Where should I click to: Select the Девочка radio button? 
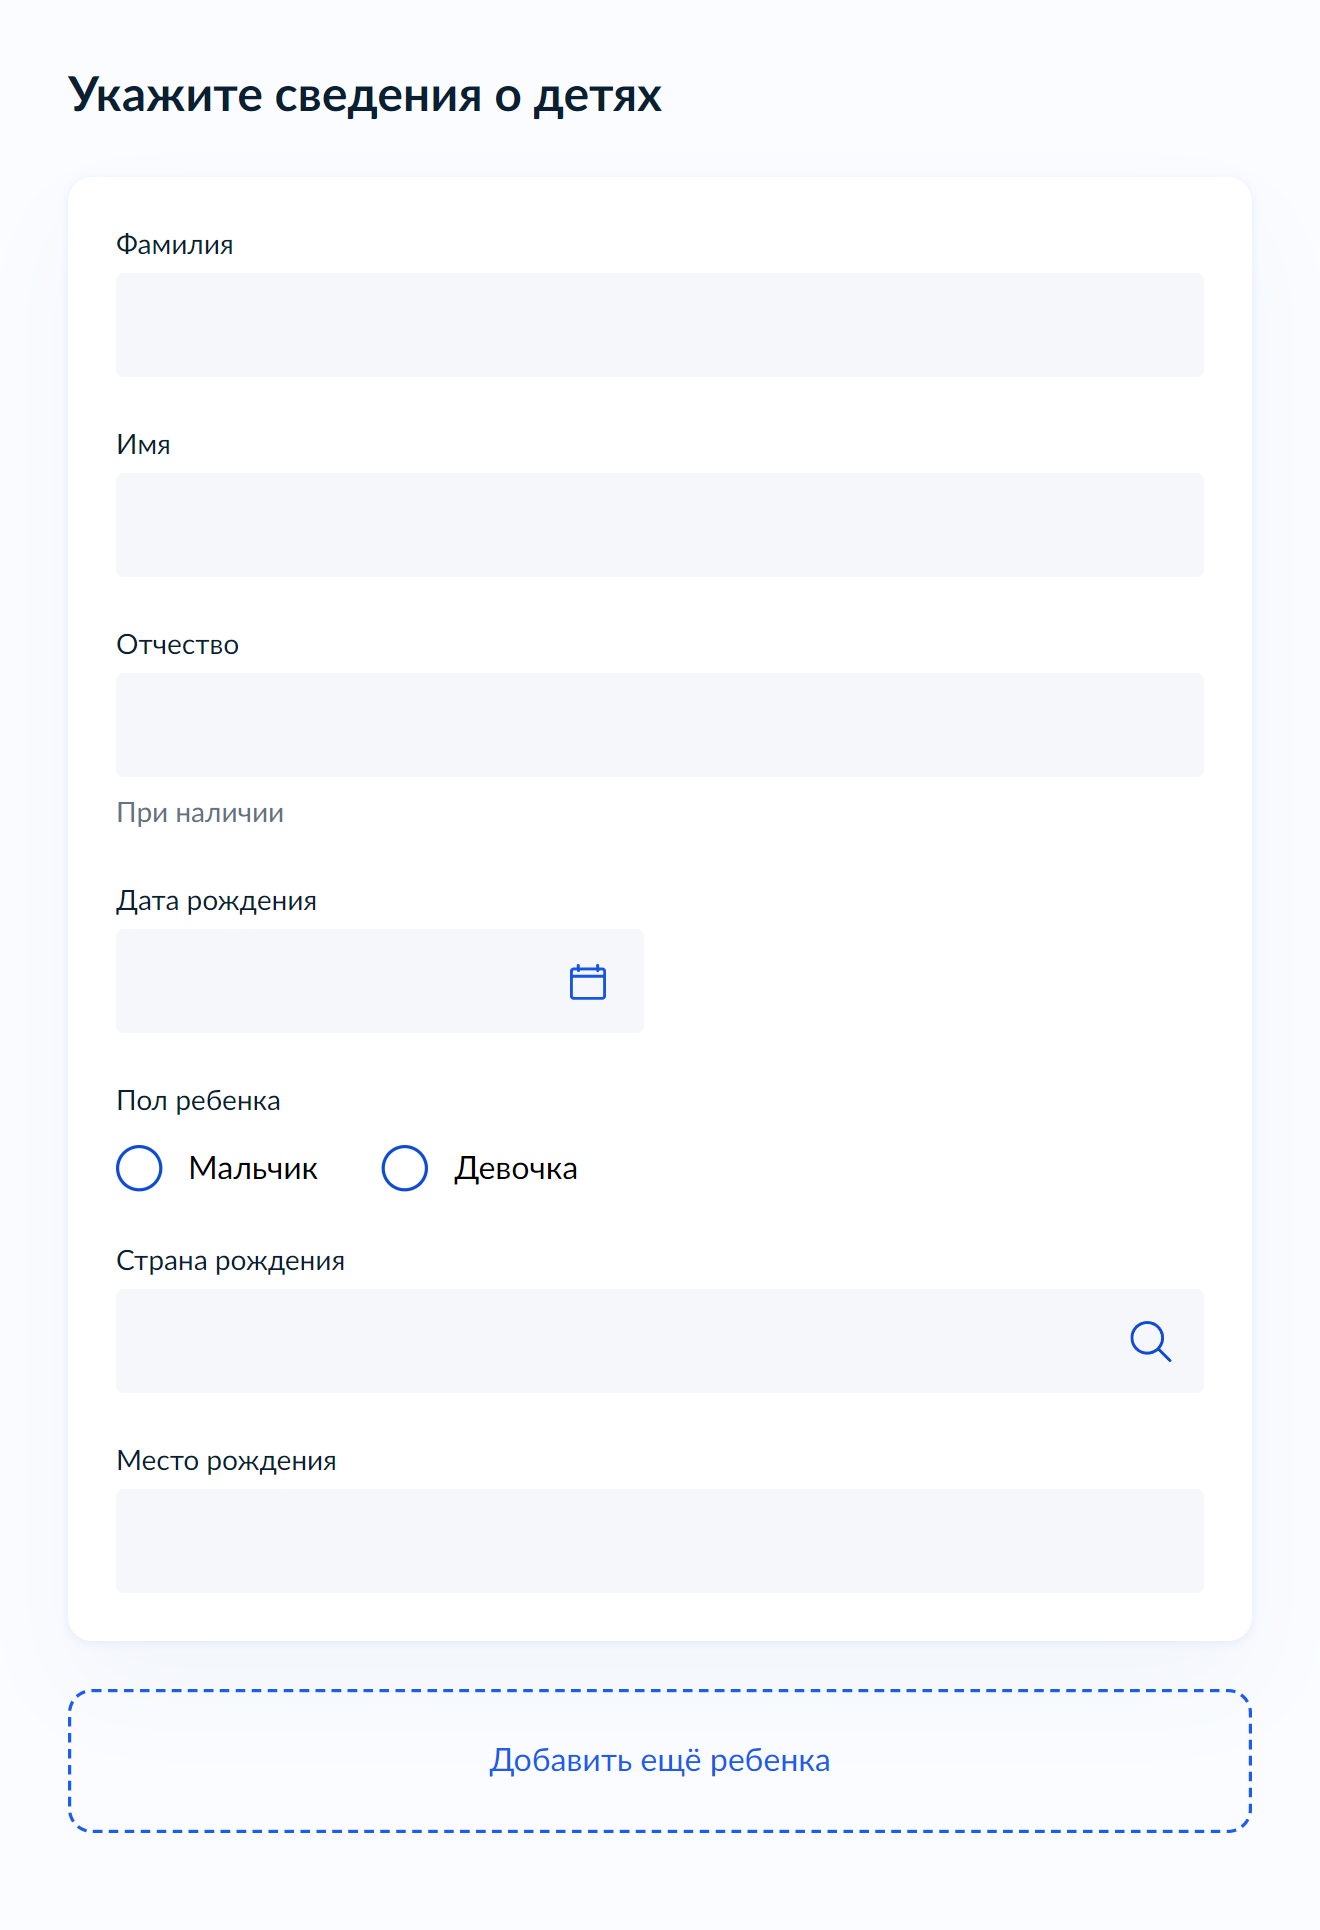[x=405, y=1168]
